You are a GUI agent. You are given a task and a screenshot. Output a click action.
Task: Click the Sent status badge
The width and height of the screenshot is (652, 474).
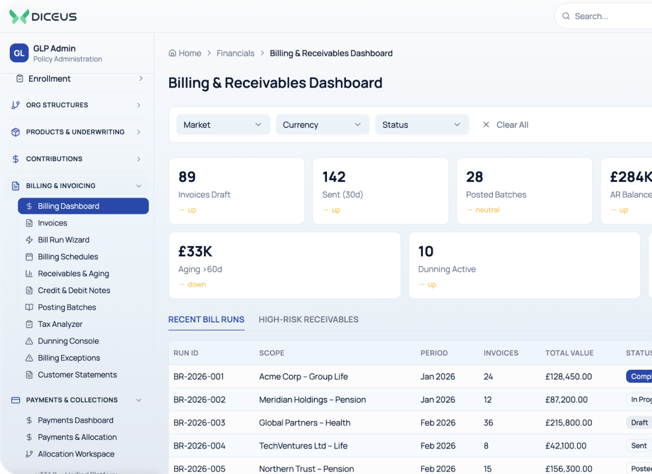tap(639, 446)
